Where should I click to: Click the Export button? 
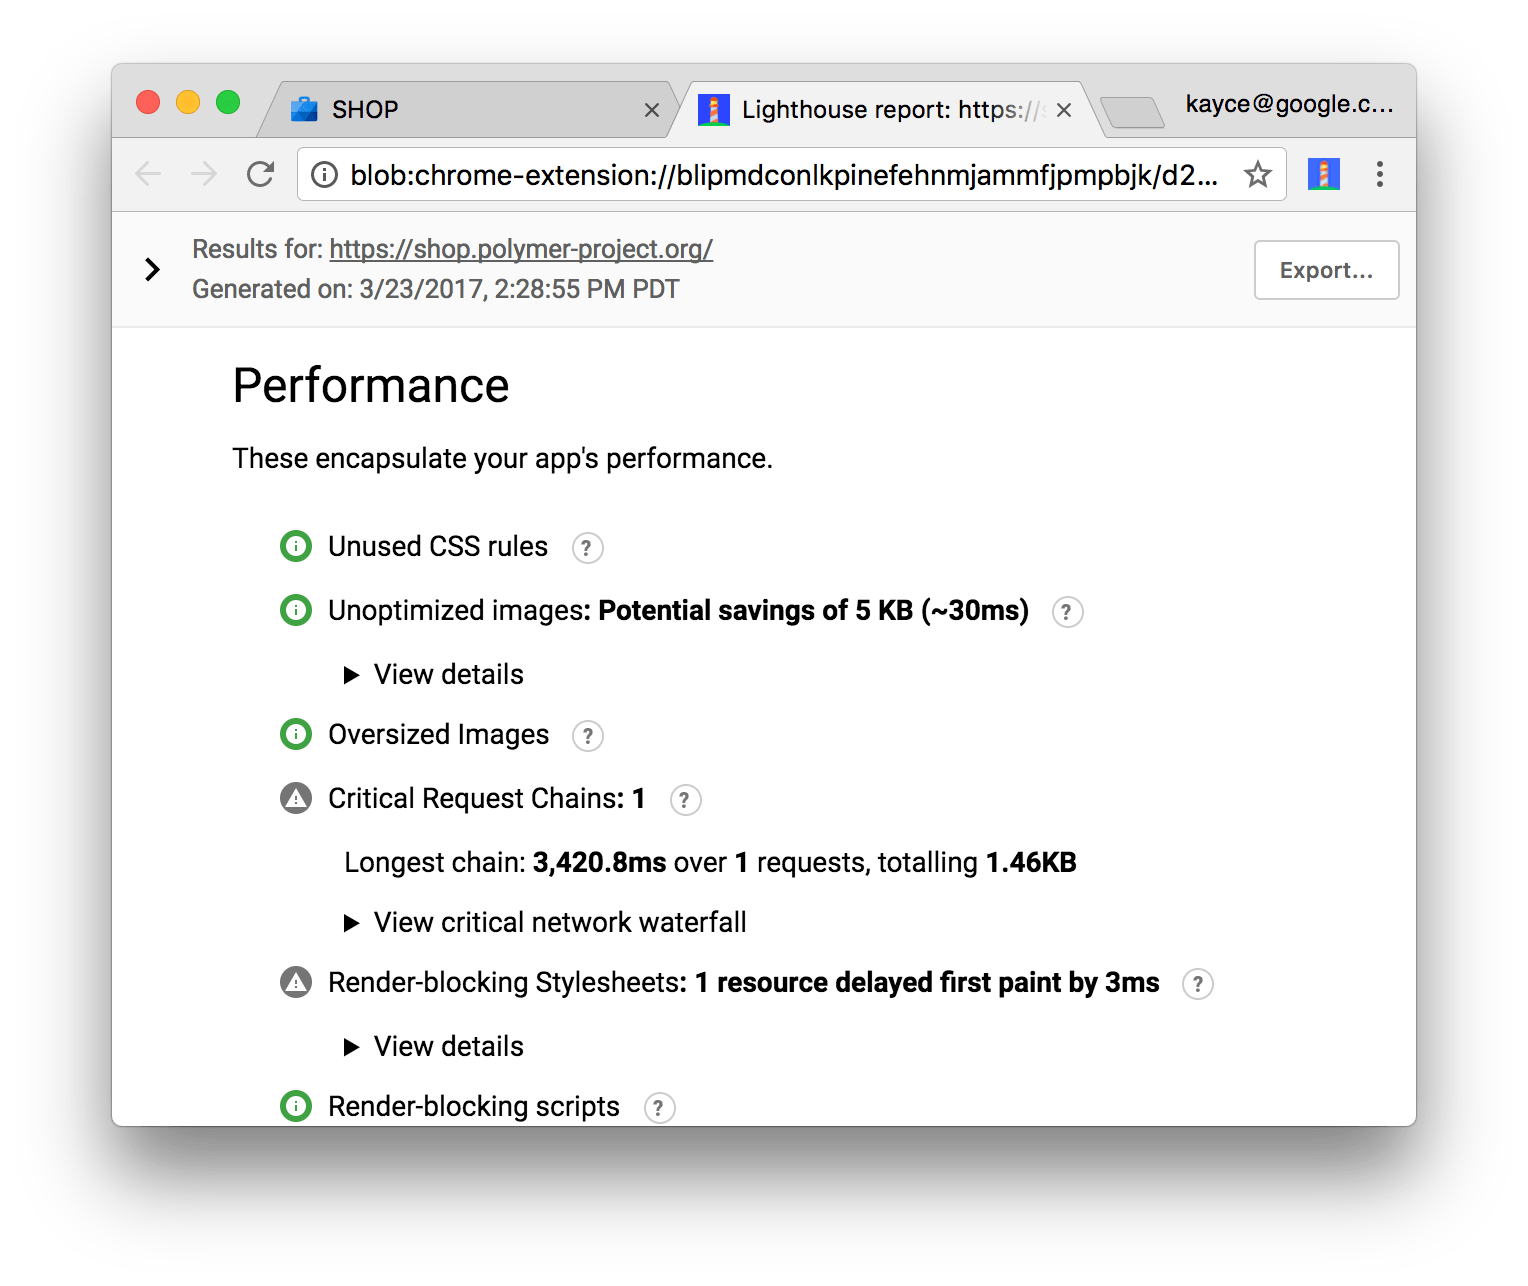tap(1326, 270)
